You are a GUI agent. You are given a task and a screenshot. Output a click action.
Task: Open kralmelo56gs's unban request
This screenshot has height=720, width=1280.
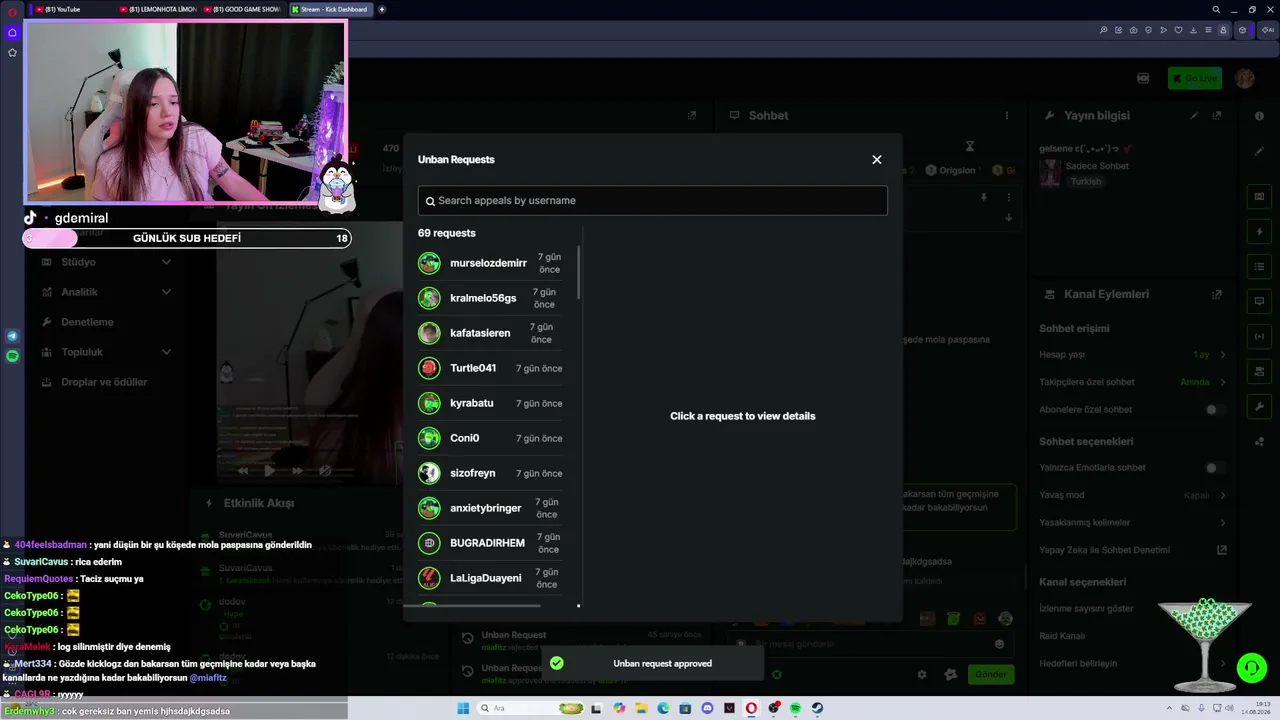pyautogui.click(x=490, y=298)
